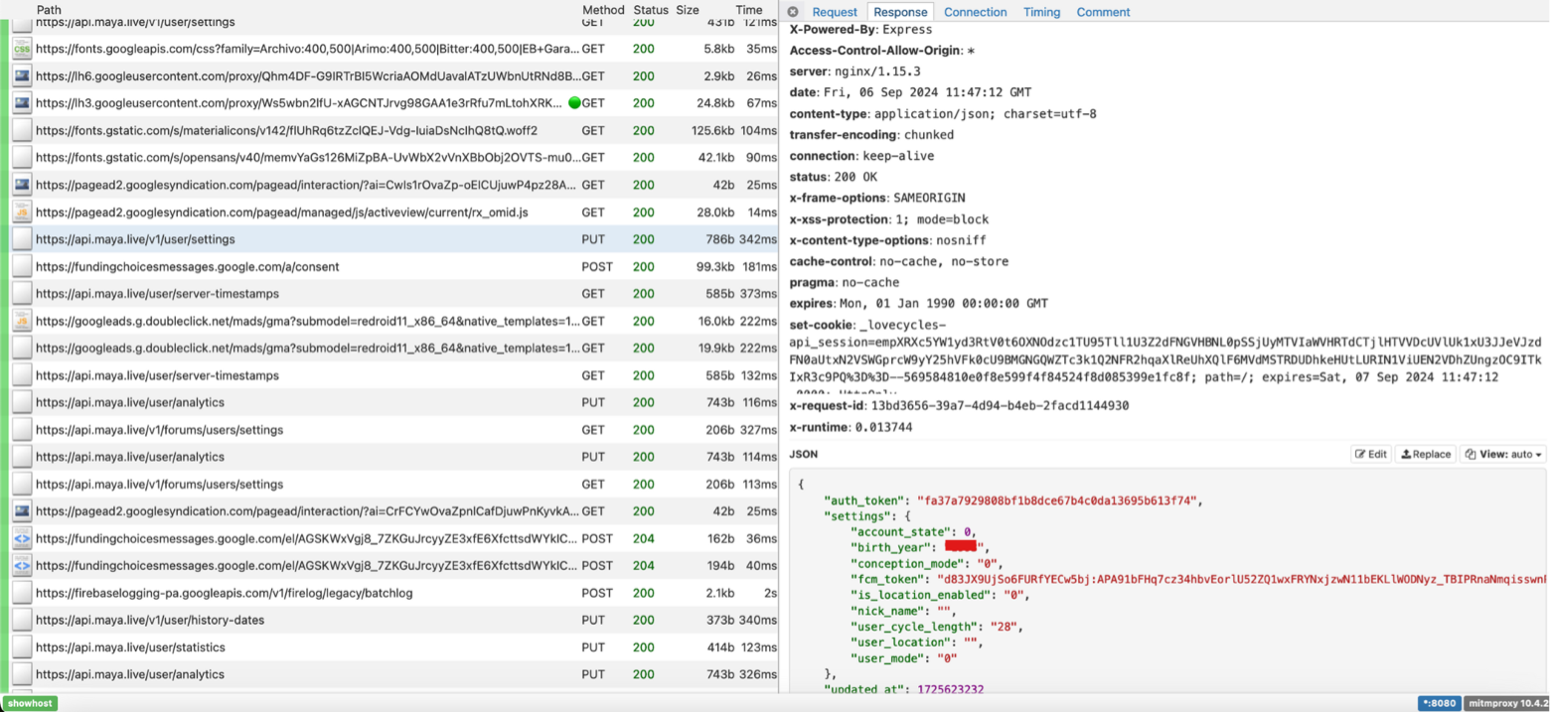
Task: Sort flows by the Size column
Action: click(x=687, y=9)
